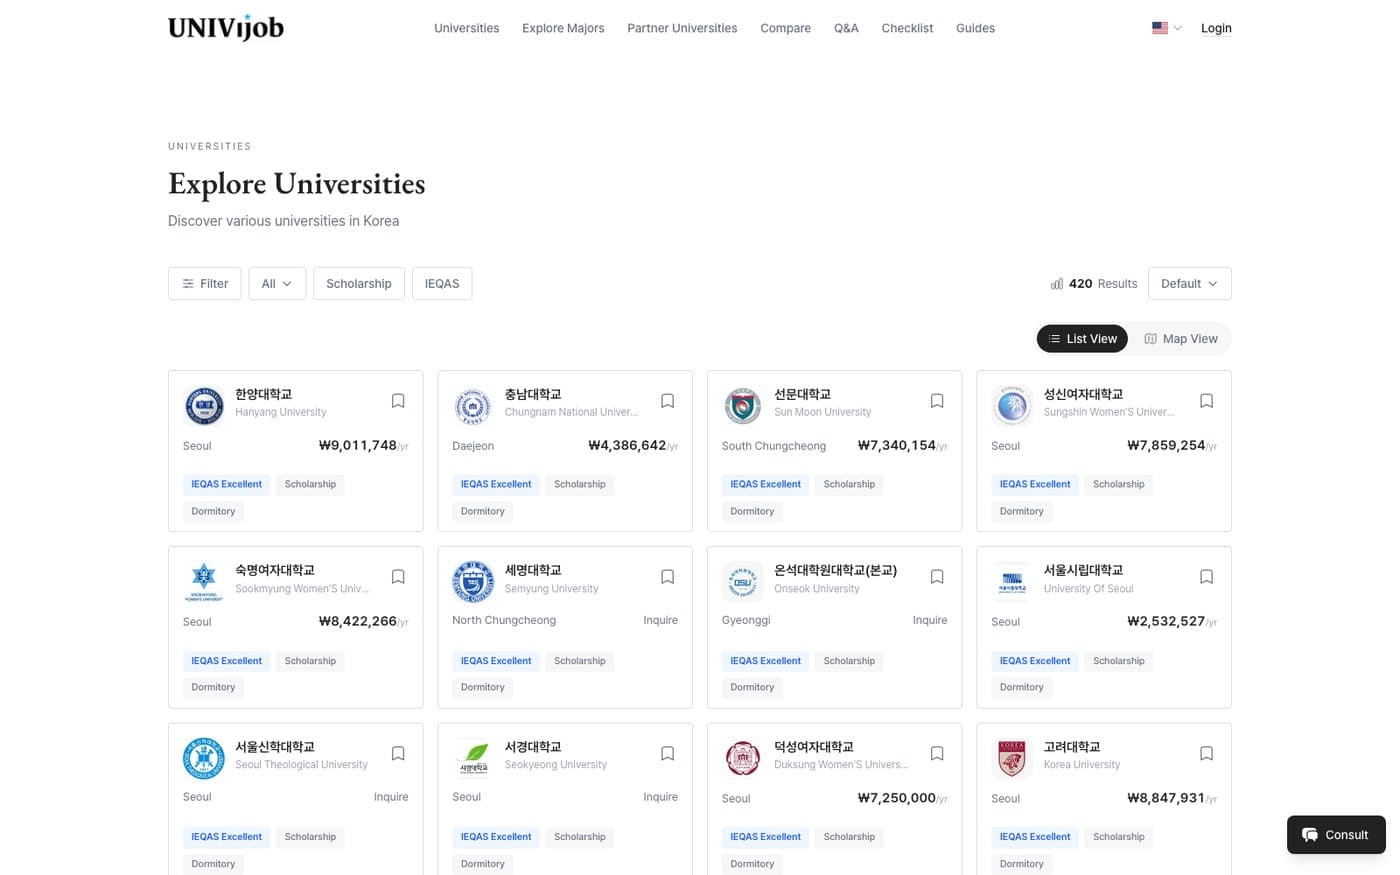The image size is (1400, 875).
Task: Switch to List View
Action: pyautogui.click(x=1082, y=339)
